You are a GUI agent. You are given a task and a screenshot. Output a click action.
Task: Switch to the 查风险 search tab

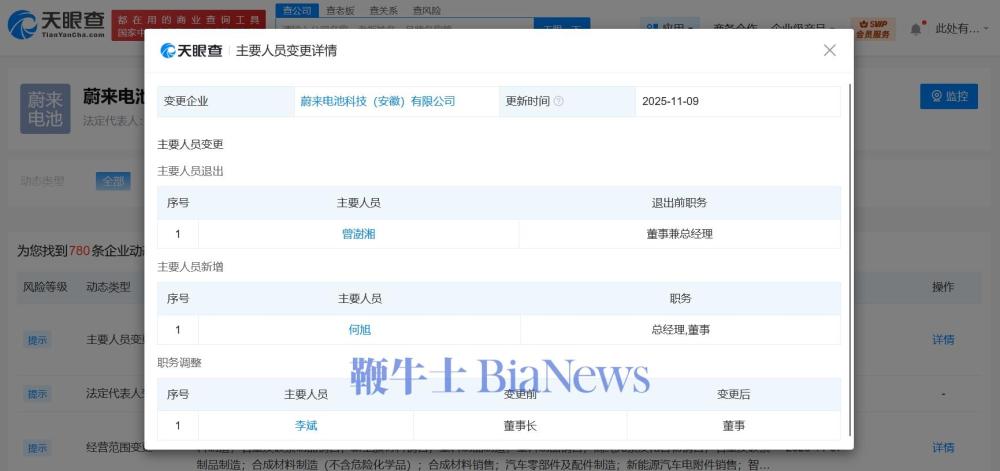click(x=427, y=11)
